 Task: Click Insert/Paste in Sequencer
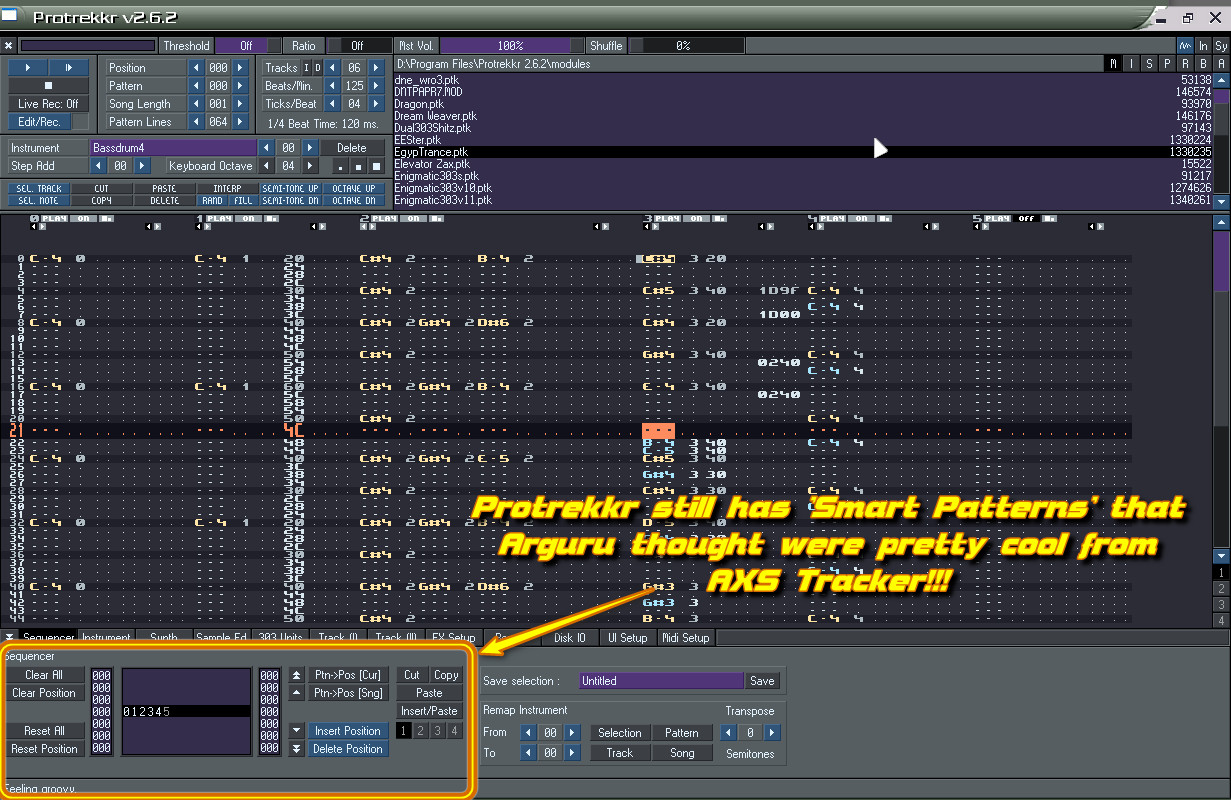(429, 711)
